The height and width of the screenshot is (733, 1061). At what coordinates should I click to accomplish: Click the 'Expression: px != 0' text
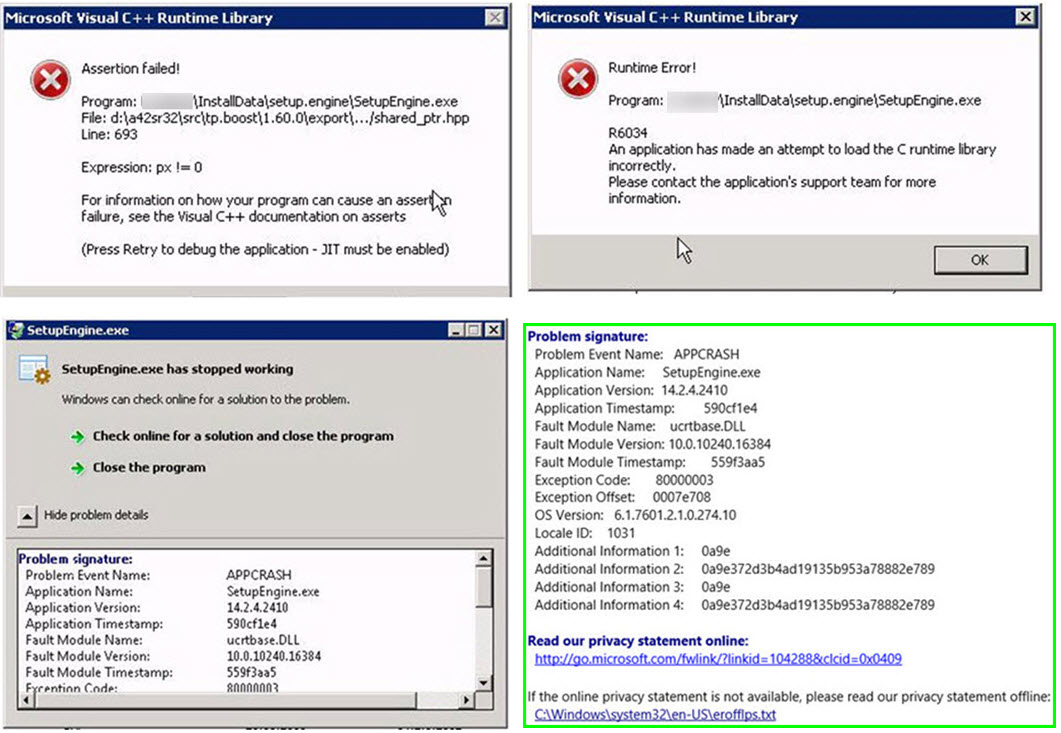(141, 167)
